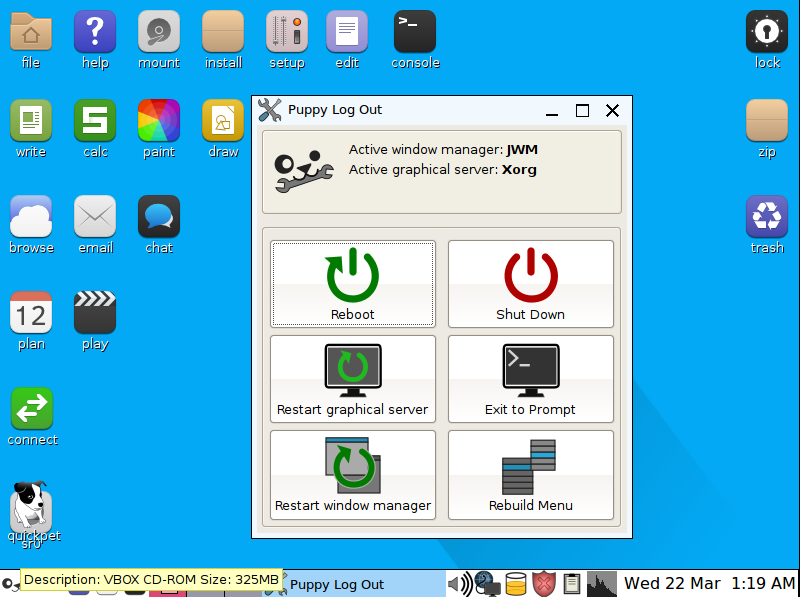Open the zip archiver icon
The height and width of the screenshot is (597, 800).
point(767,120)
